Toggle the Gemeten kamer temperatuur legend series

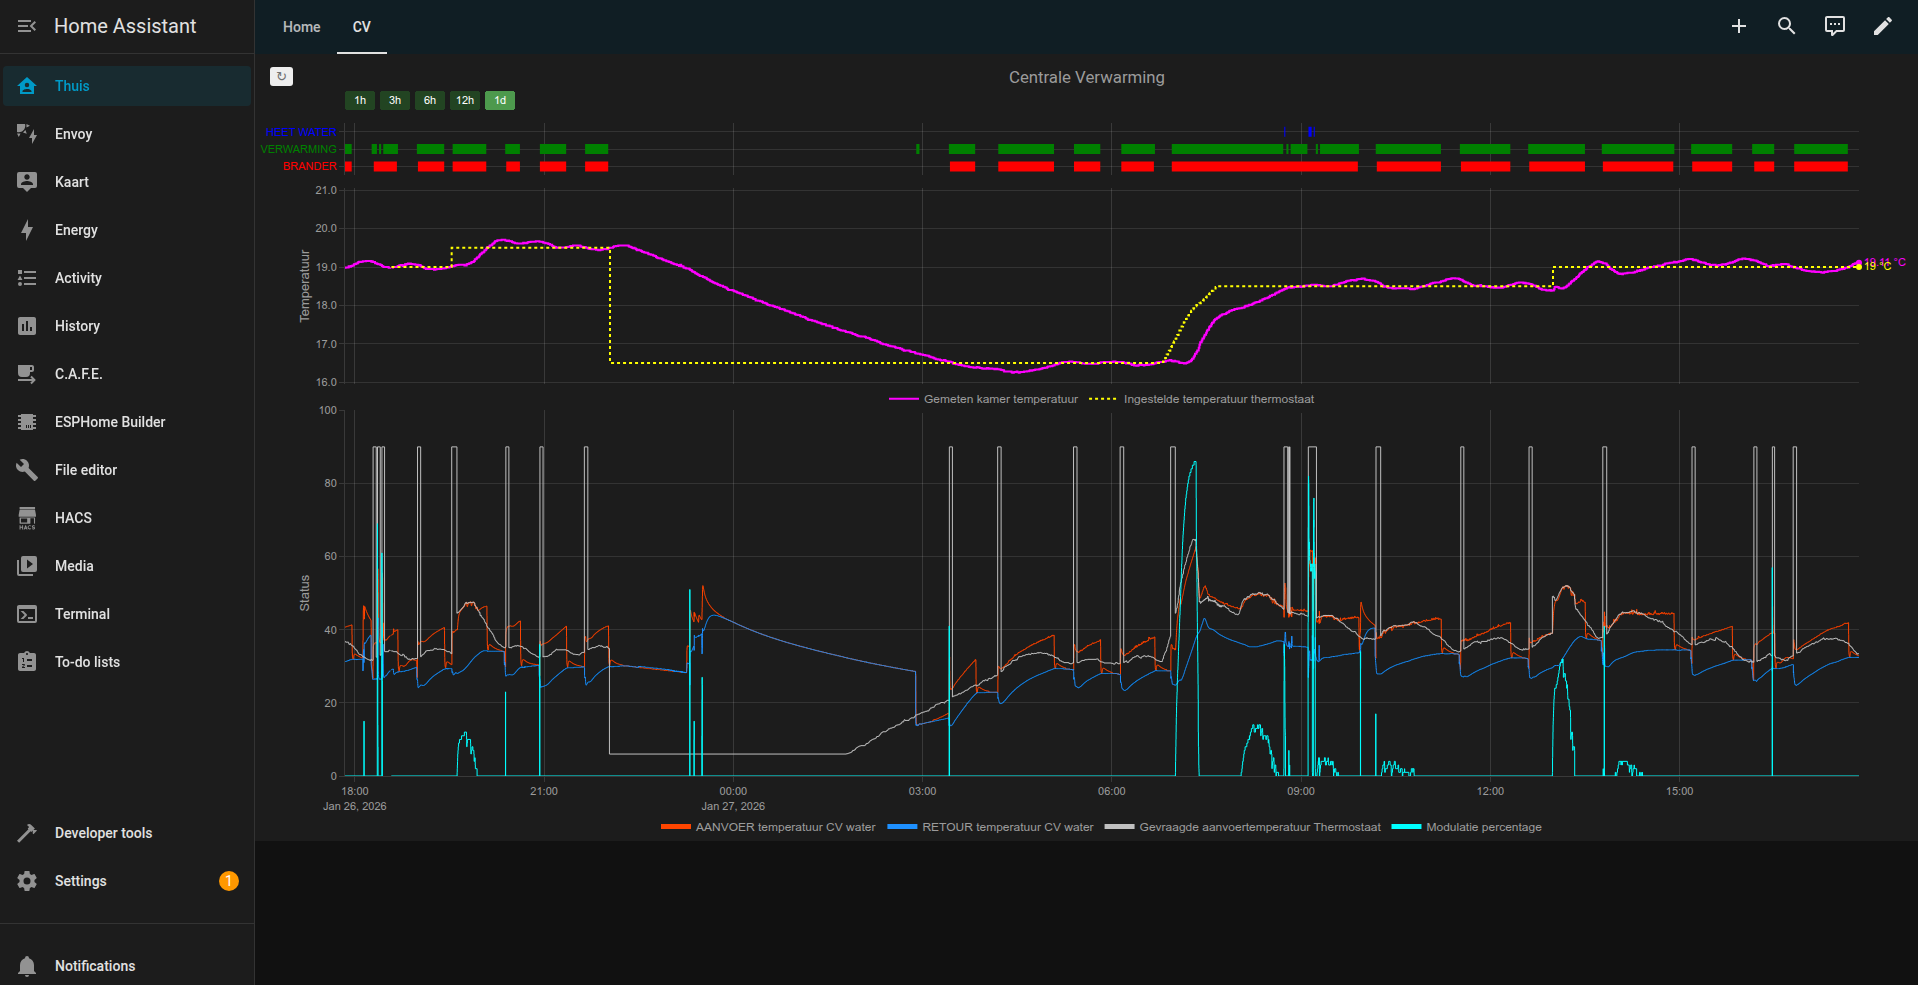[1000, 399]
